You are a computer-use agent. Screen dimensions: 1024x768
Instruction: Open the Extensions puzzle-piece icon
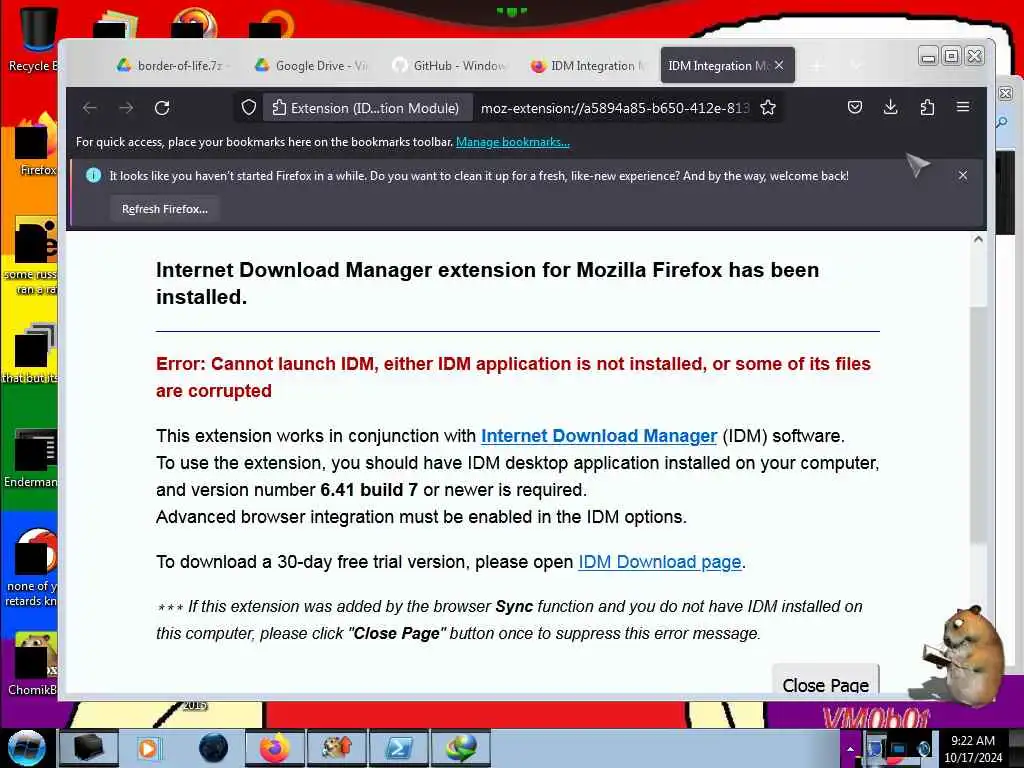click(x=927, y=107)
